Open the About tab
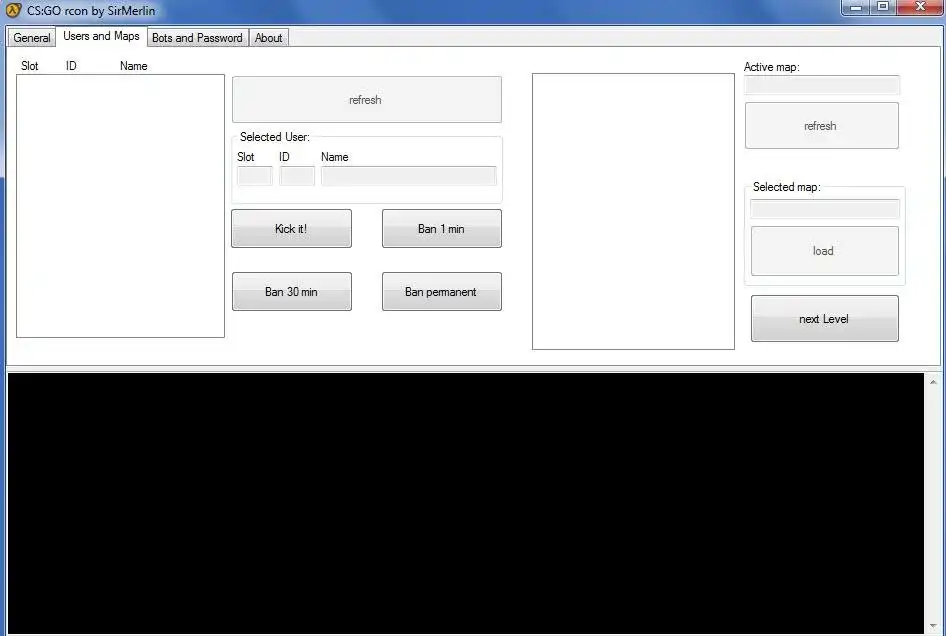This screenshot has height=636, width=946. (268, 37)
